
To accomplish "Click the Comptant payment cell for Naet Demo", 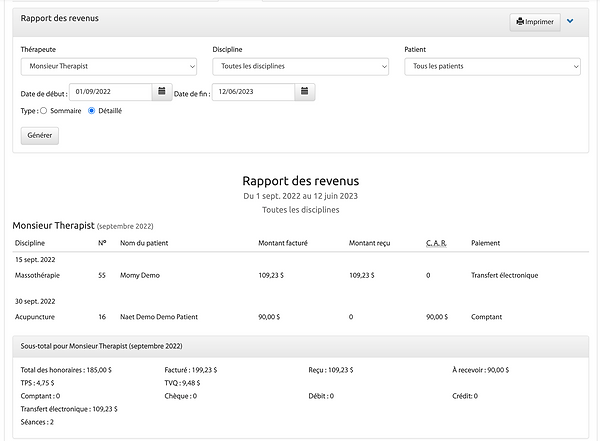I will click(486, 317).
